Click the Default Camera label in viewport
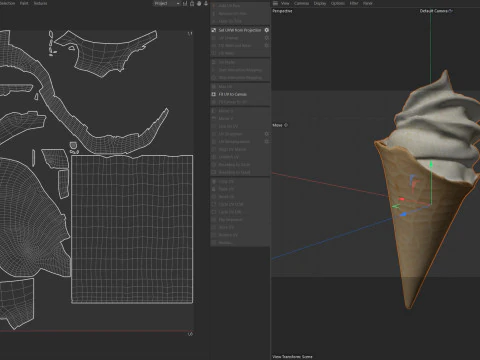Screen dimensions: 480x360 [x=436, y=11]
